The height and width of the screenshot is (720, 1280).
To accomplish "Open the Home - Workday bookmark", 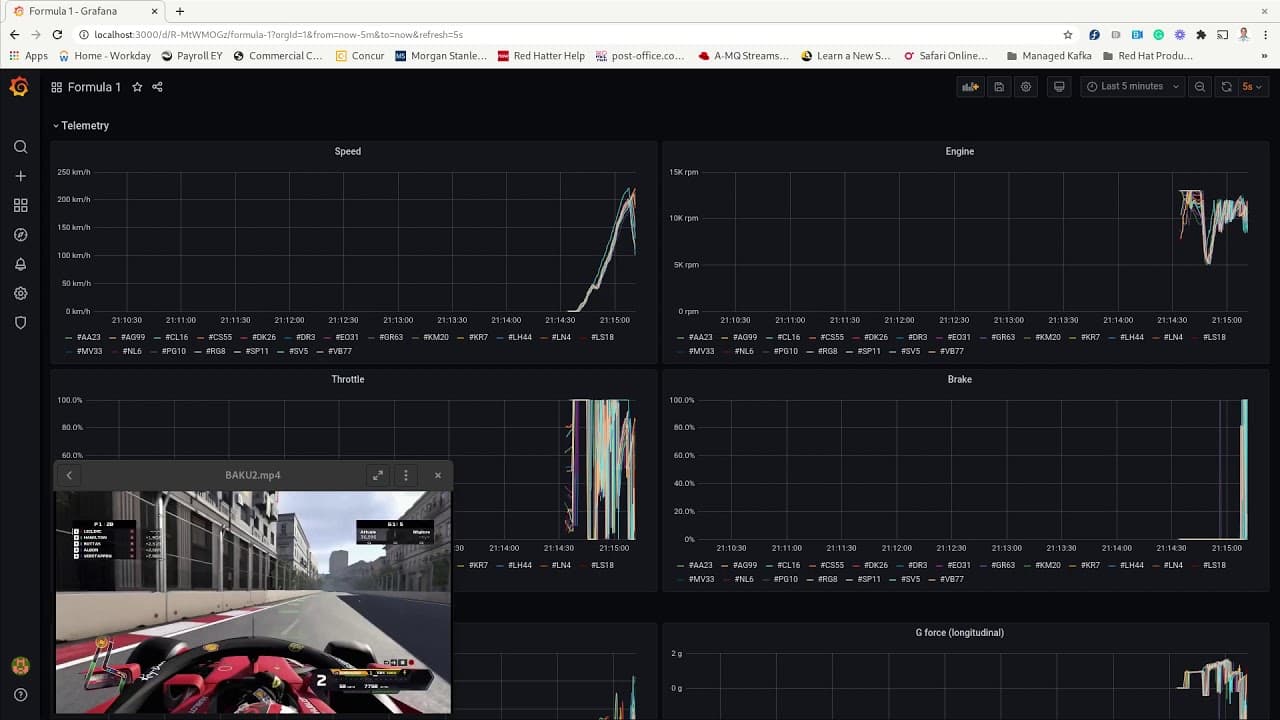I will [105, 56].
